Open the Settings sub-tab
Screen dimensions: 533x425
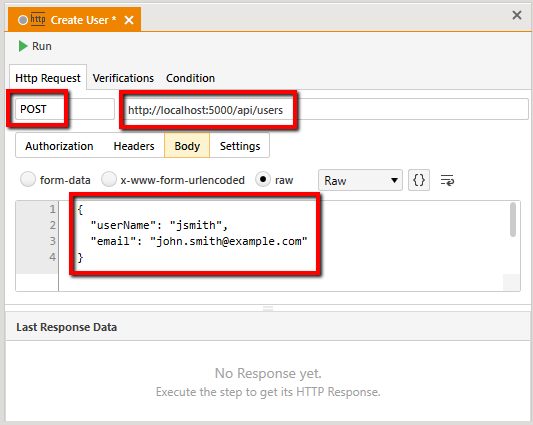click(240, 146)
